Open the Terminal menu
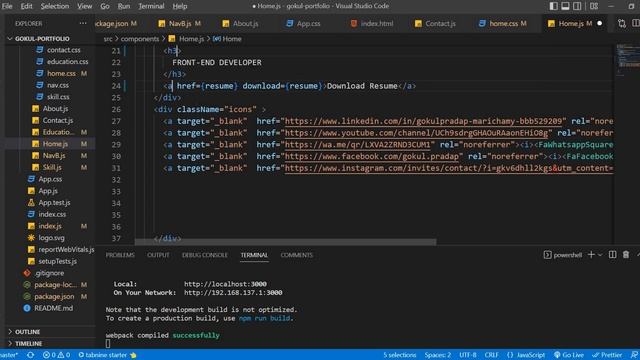This screenshot has height=360, width=640. coord(151,6)
